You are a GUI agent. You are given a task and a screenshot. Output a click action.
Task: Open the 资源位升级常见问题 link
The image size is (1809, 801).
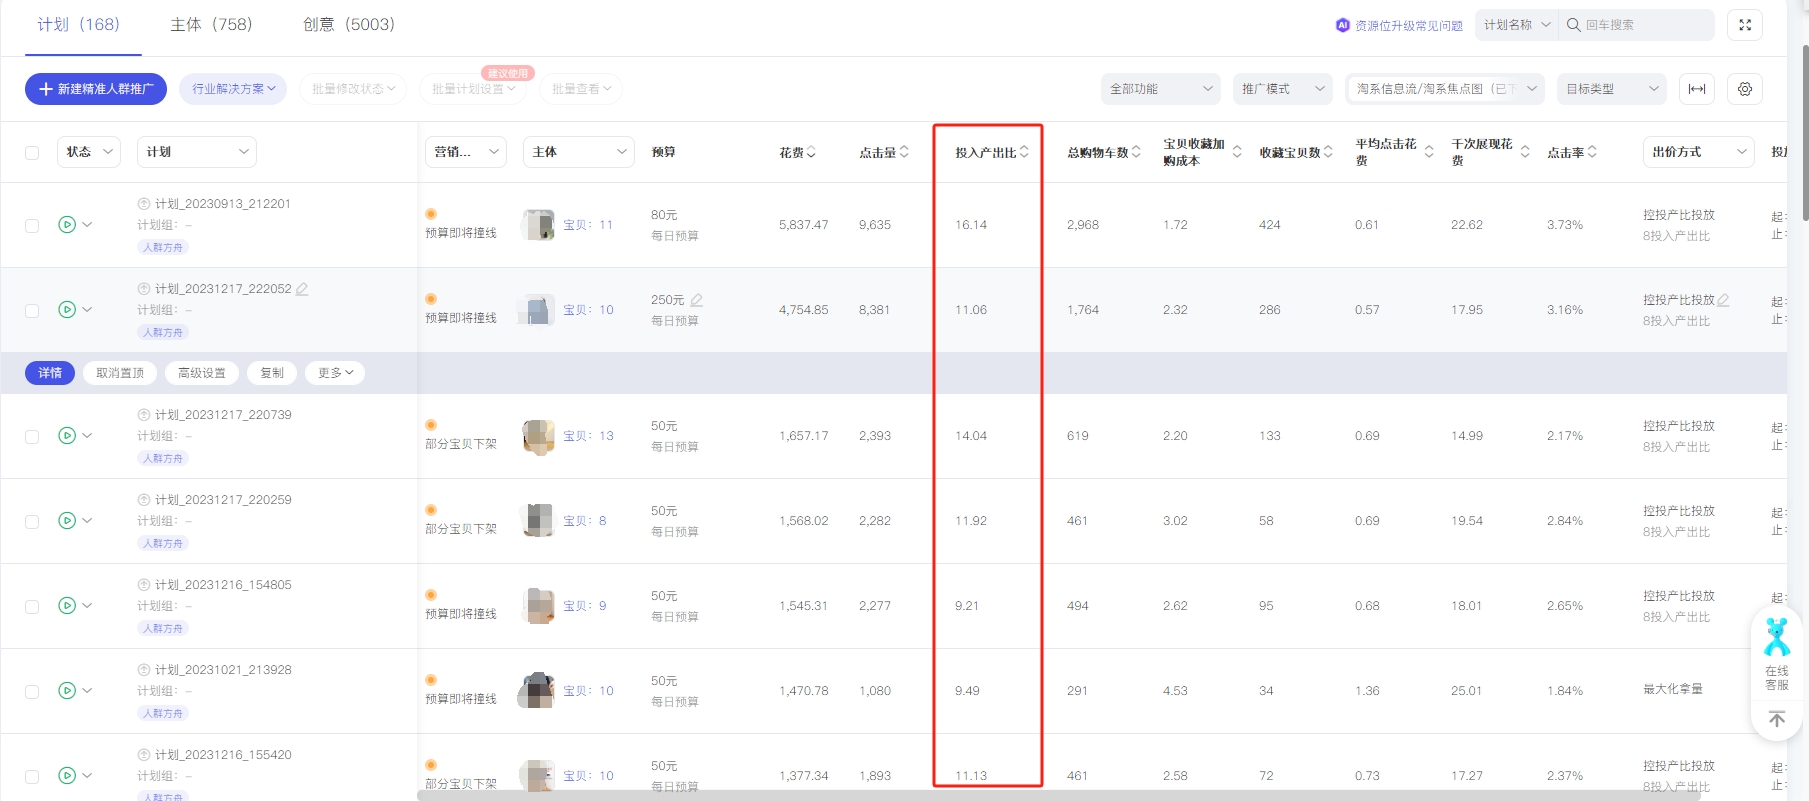(x=1408, y=26)
